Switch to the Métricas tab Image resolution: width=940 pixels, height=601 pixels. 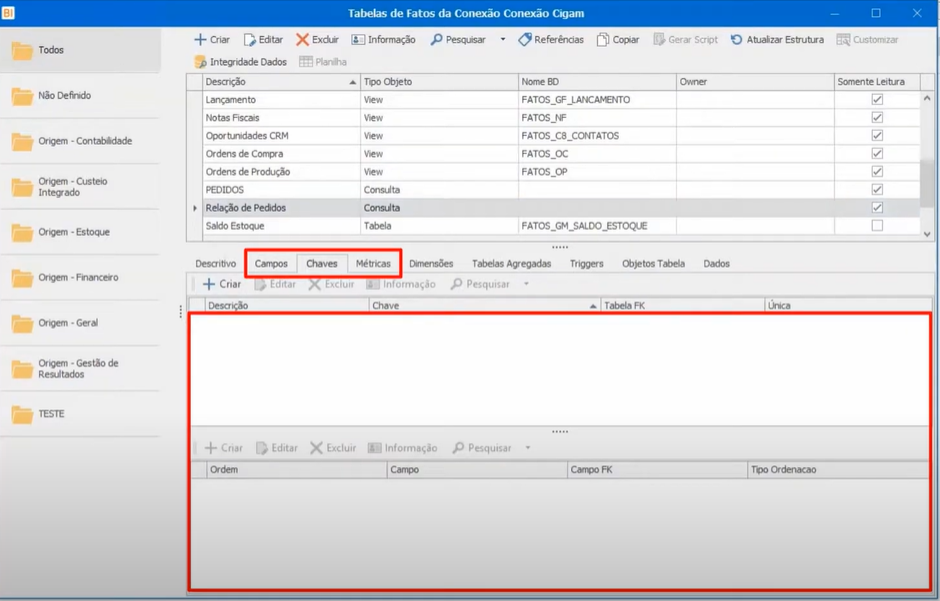click(x=373, y=264)
